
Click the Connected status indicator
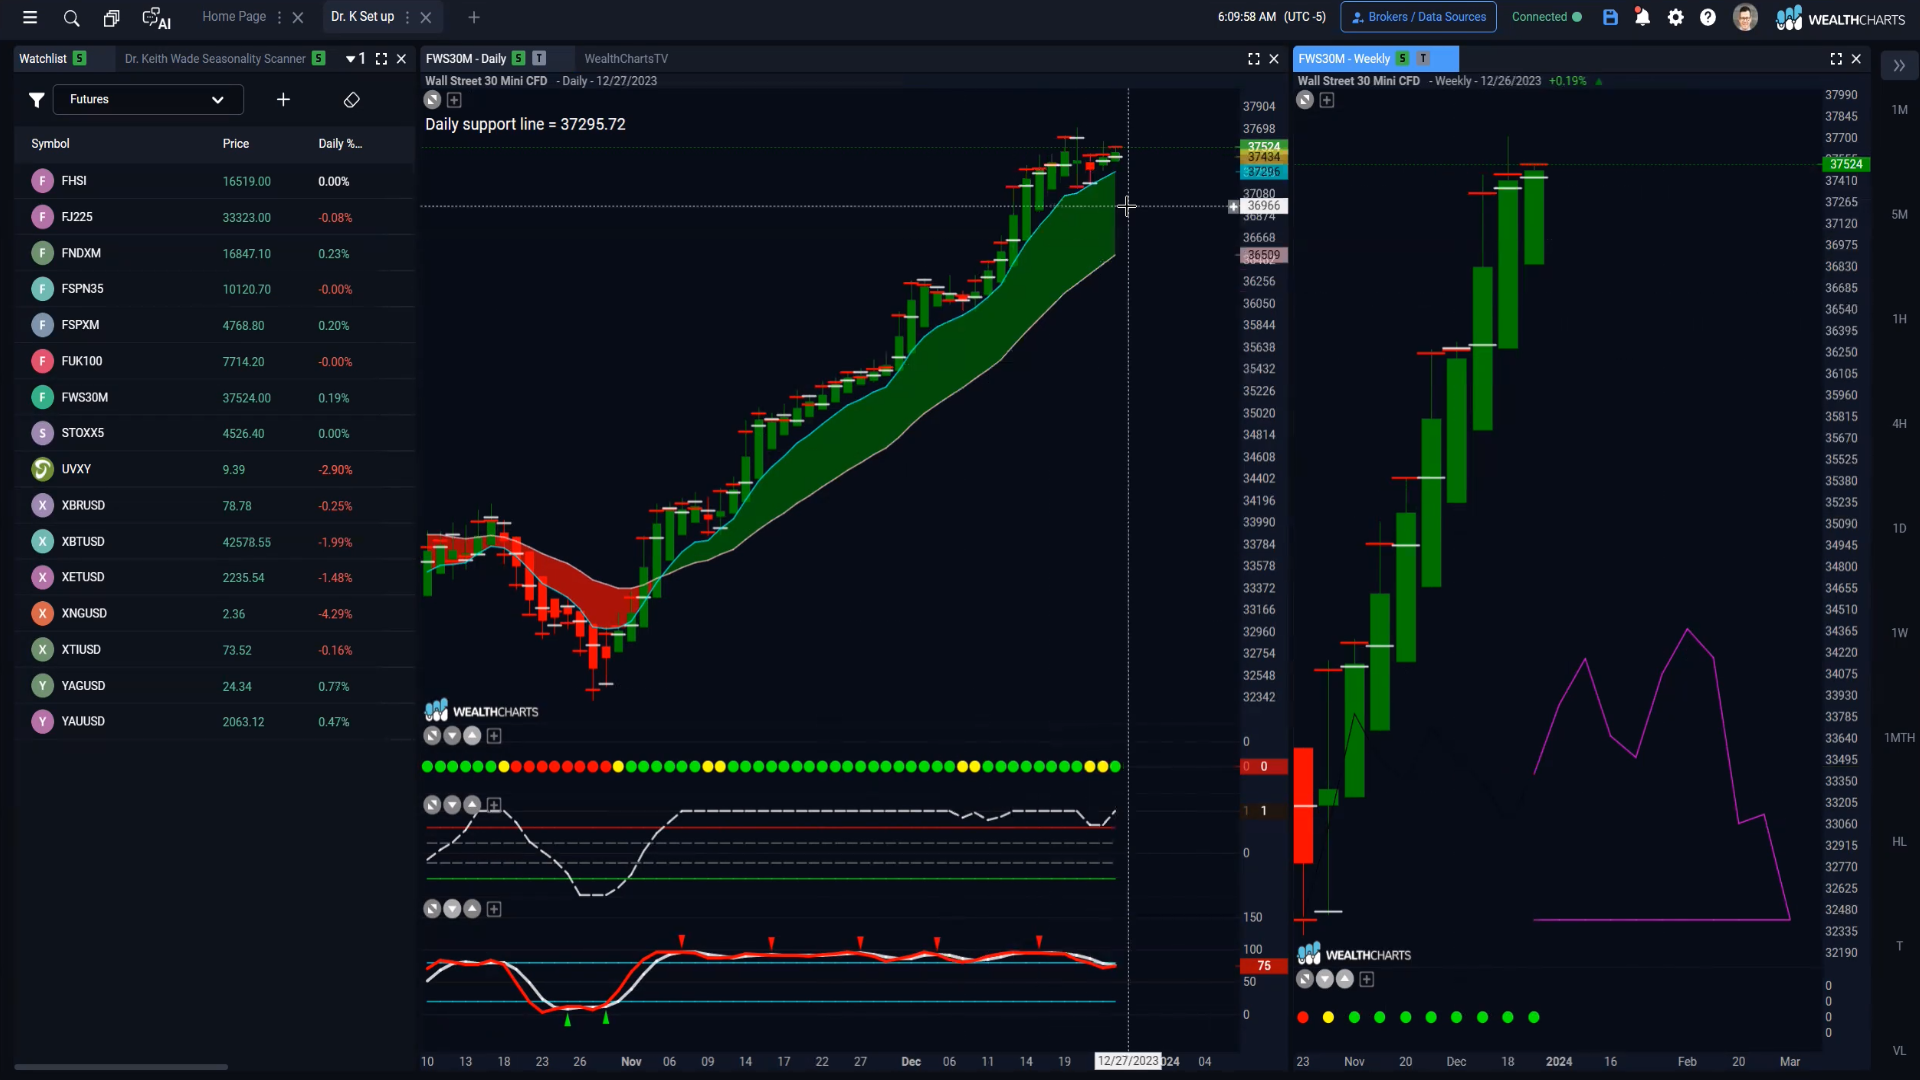[1546, 17]
